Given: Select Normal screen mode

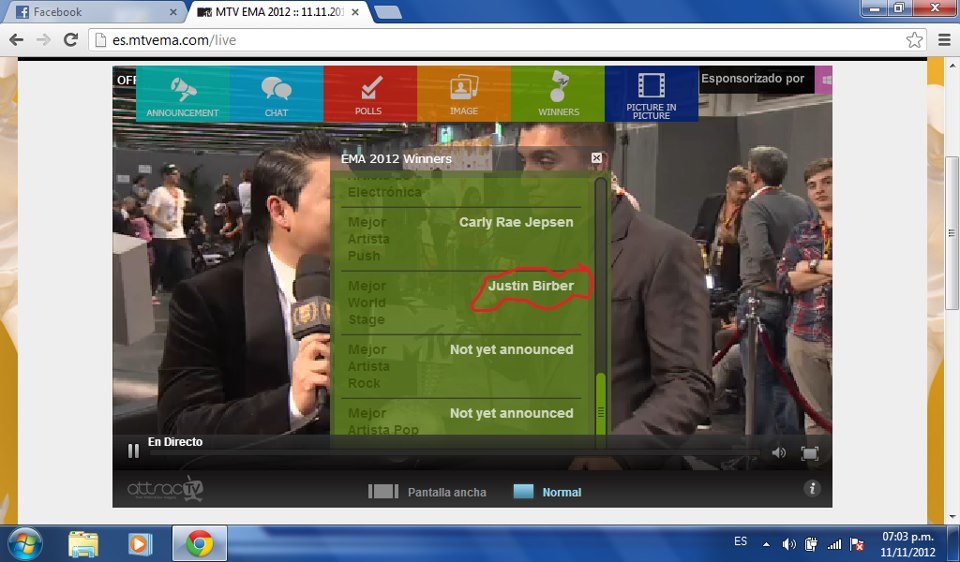Looking at the screenshot, I should pyautogui.click(x=547, y=492).
